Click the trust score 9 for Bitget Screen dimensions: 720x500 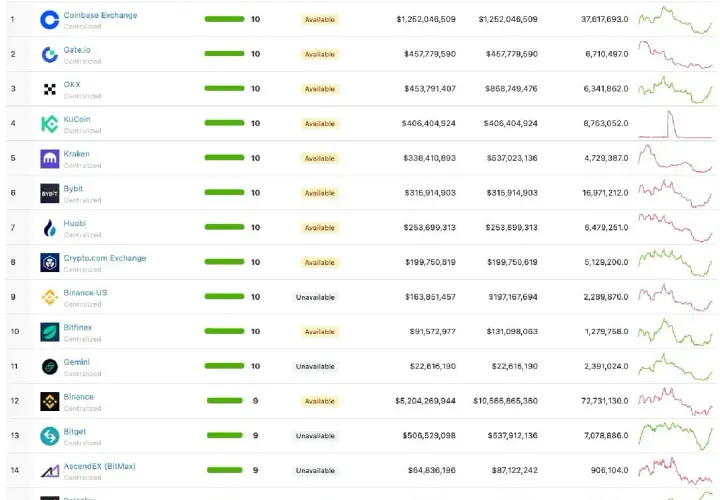255,435
